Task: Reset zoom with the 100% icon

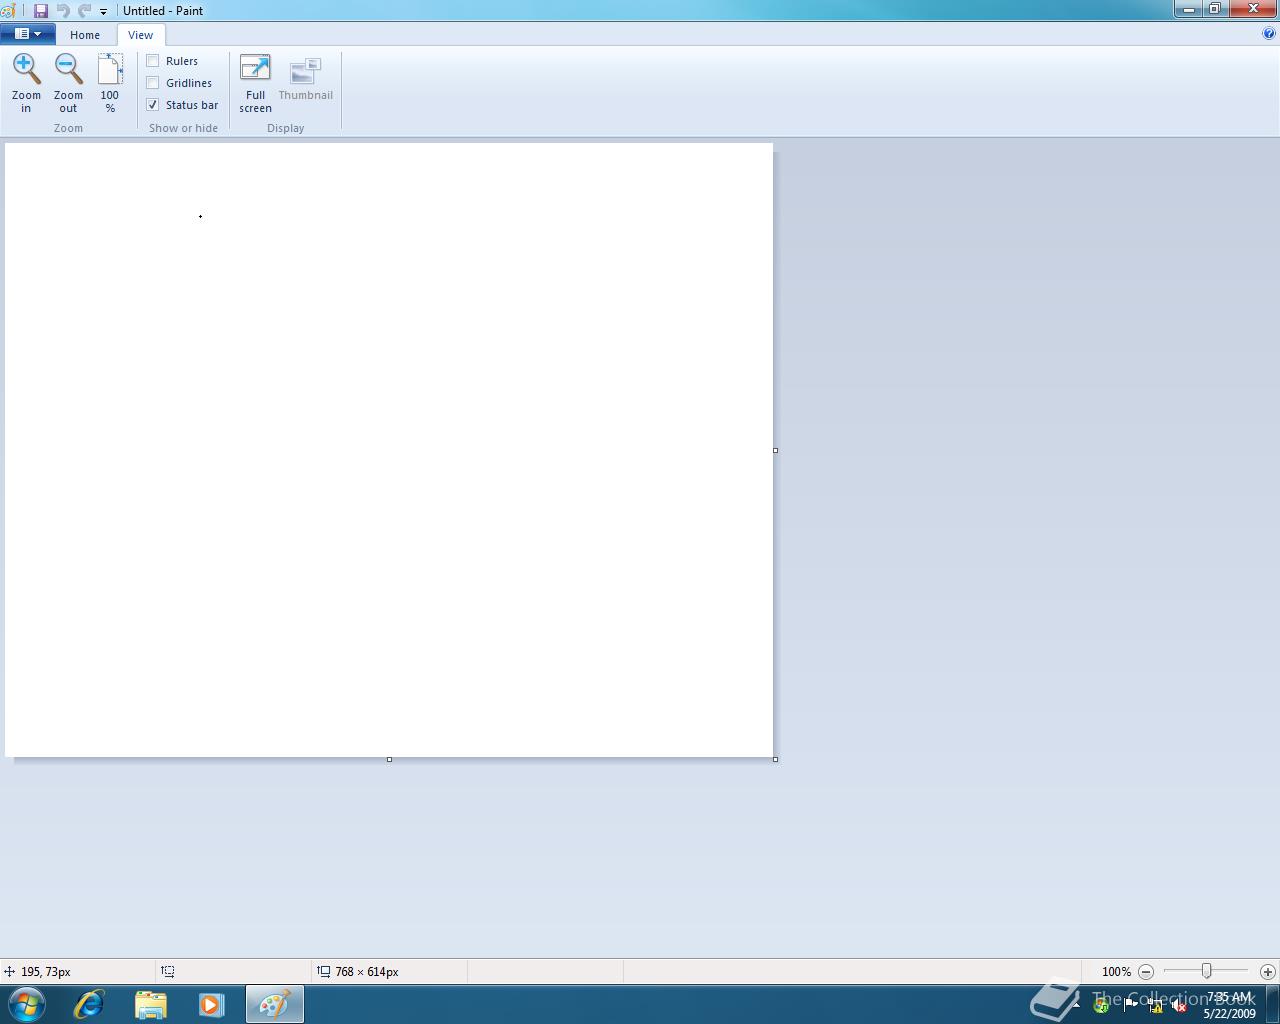Action: coord(110,80)
